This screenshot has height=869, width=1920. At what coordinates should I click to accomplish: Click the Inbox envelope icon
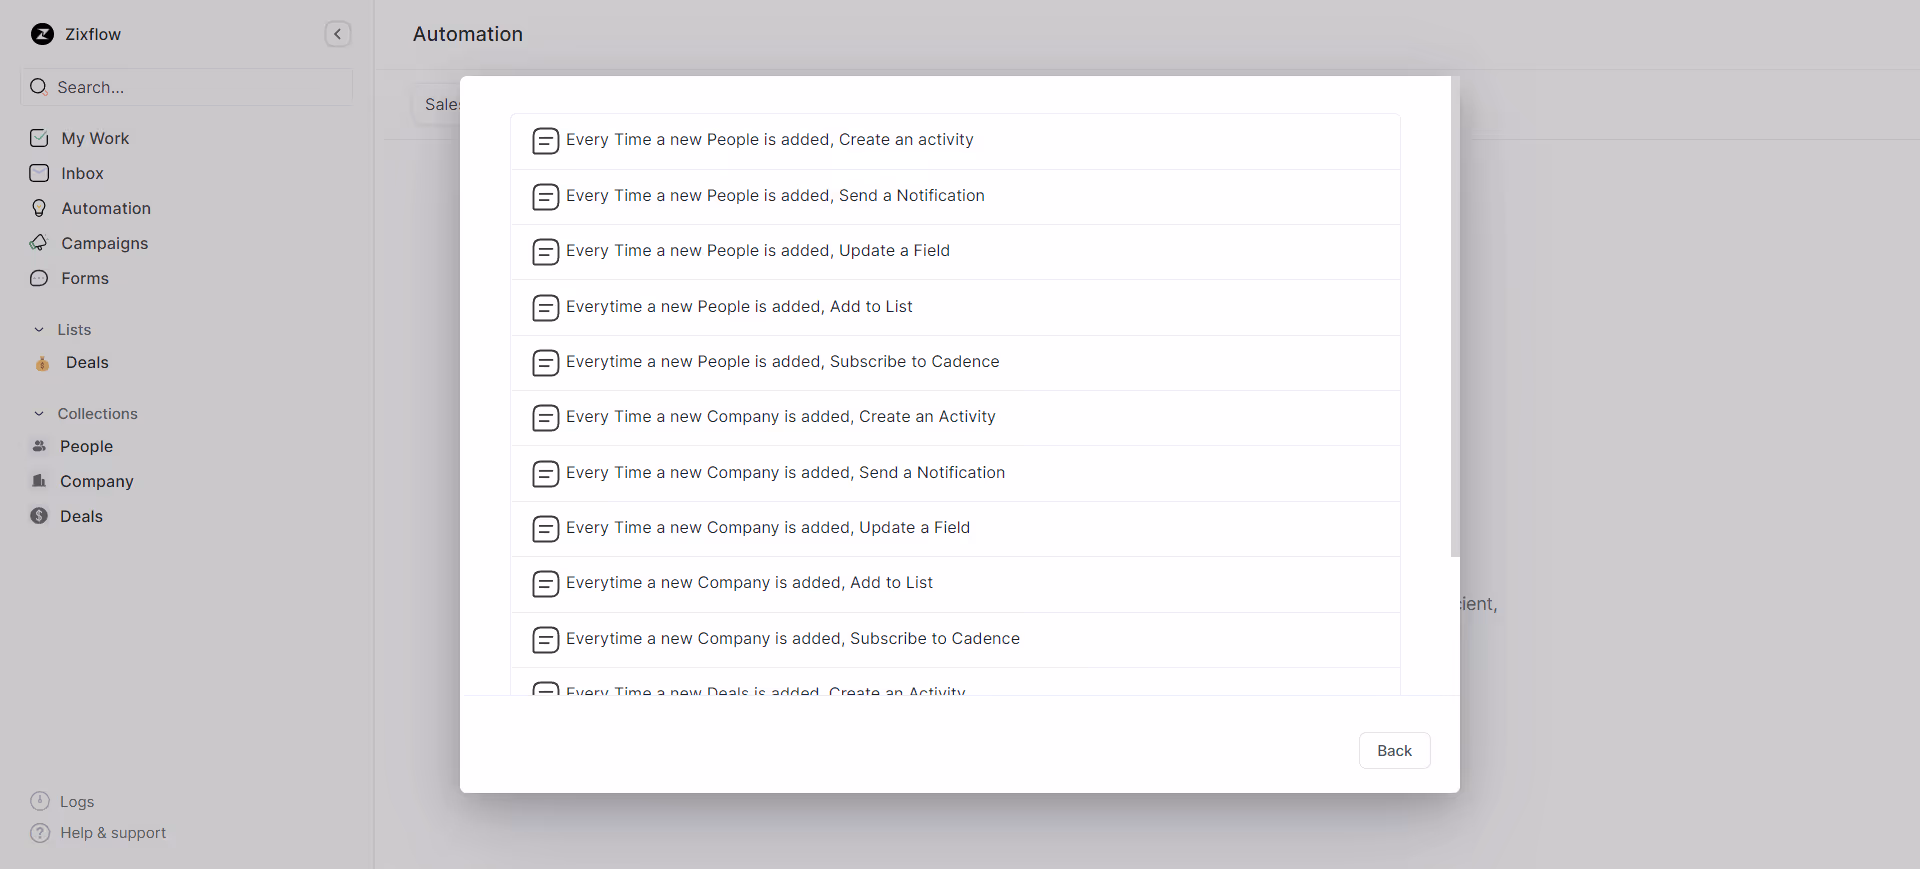tap(39, 173)
